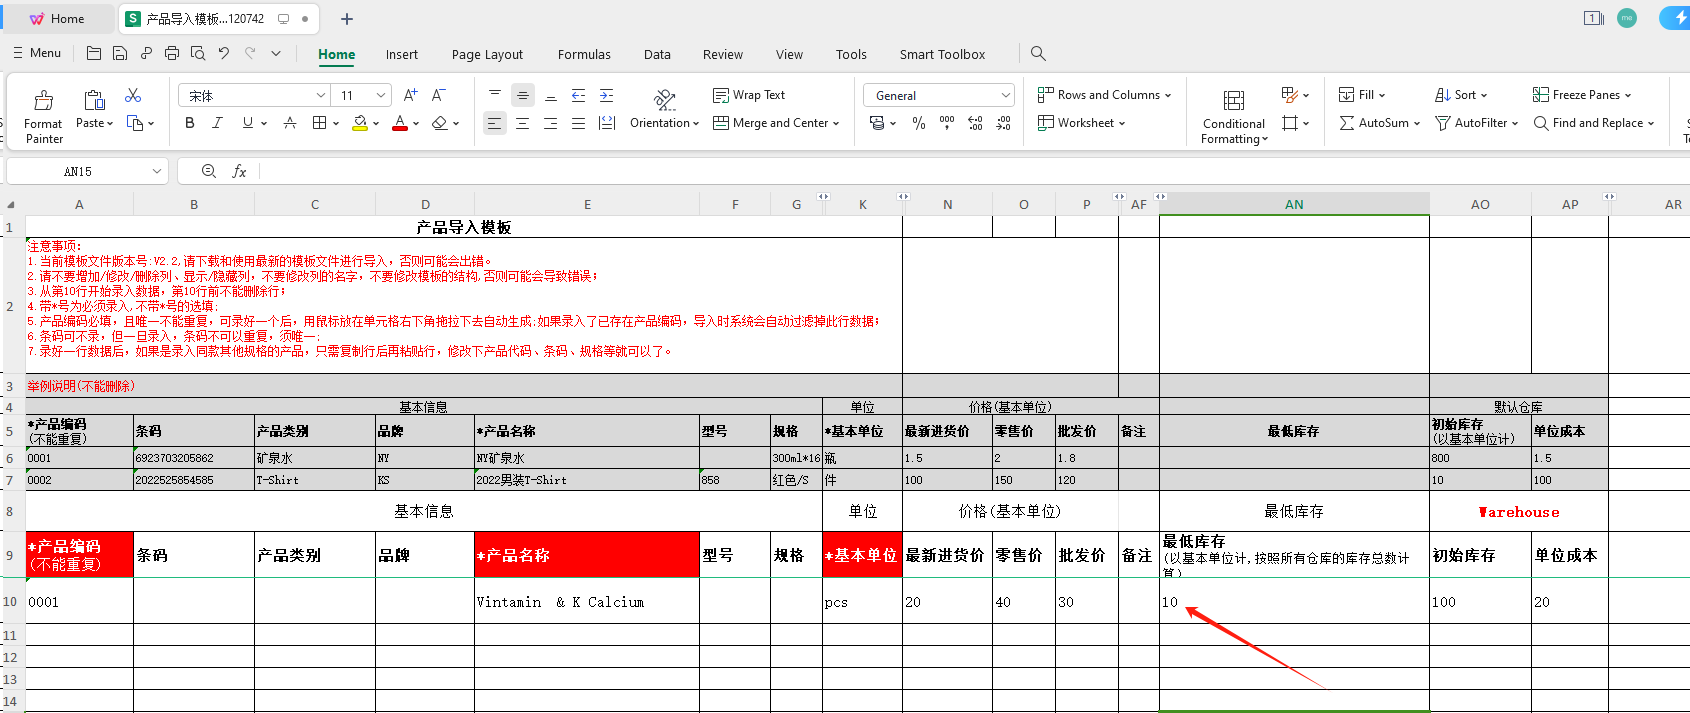Open the Page Layout tab
The image size is (1690, 713).
[x=487, y=55]
